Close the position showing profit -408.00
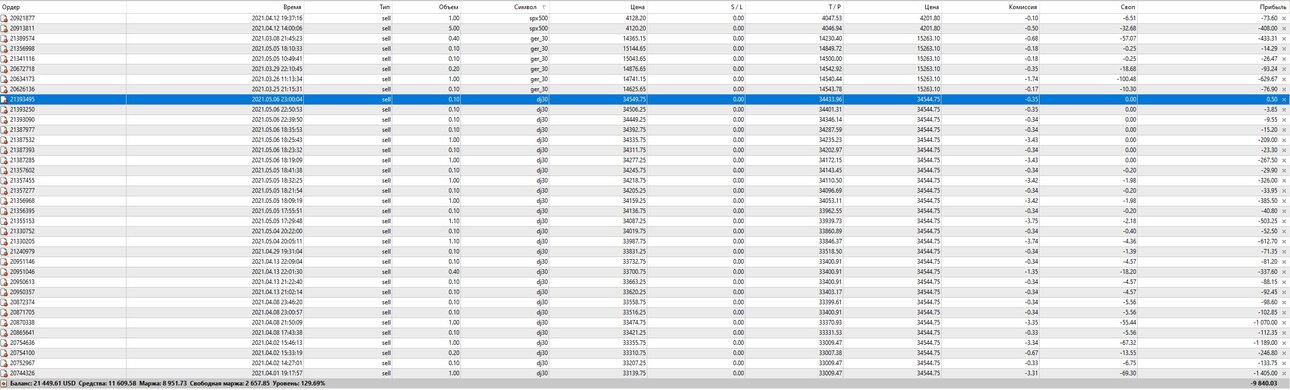 1285,28
